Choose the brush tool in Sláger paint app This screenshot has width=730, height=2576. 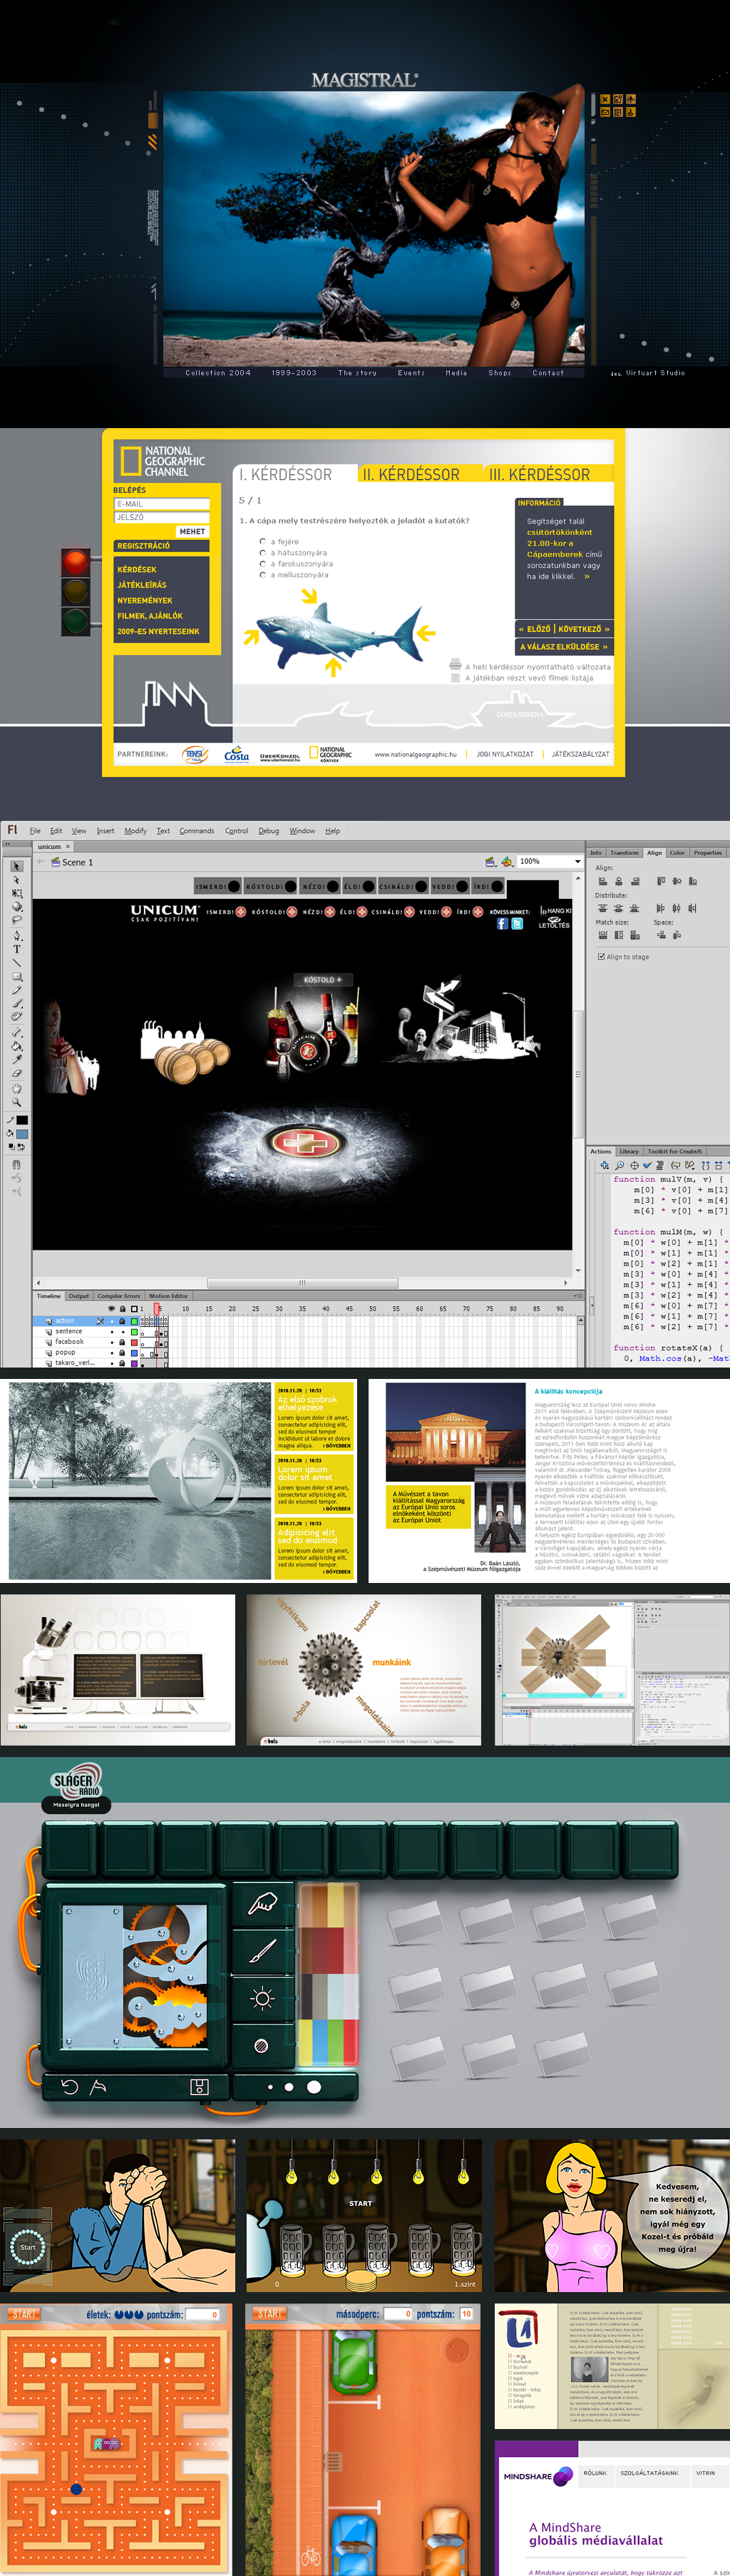(x=263, y=1951)
